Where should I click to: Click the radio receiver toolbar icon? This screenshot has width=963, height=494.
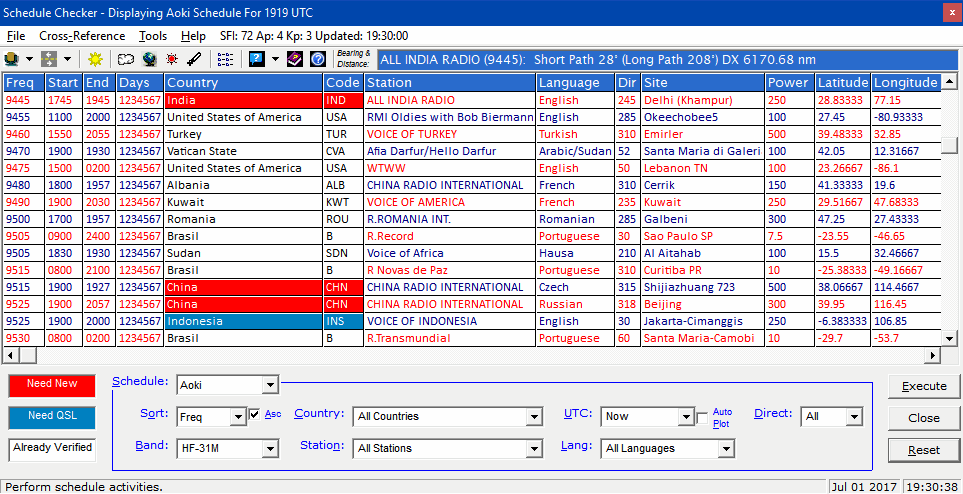click(x=12, y=59)
